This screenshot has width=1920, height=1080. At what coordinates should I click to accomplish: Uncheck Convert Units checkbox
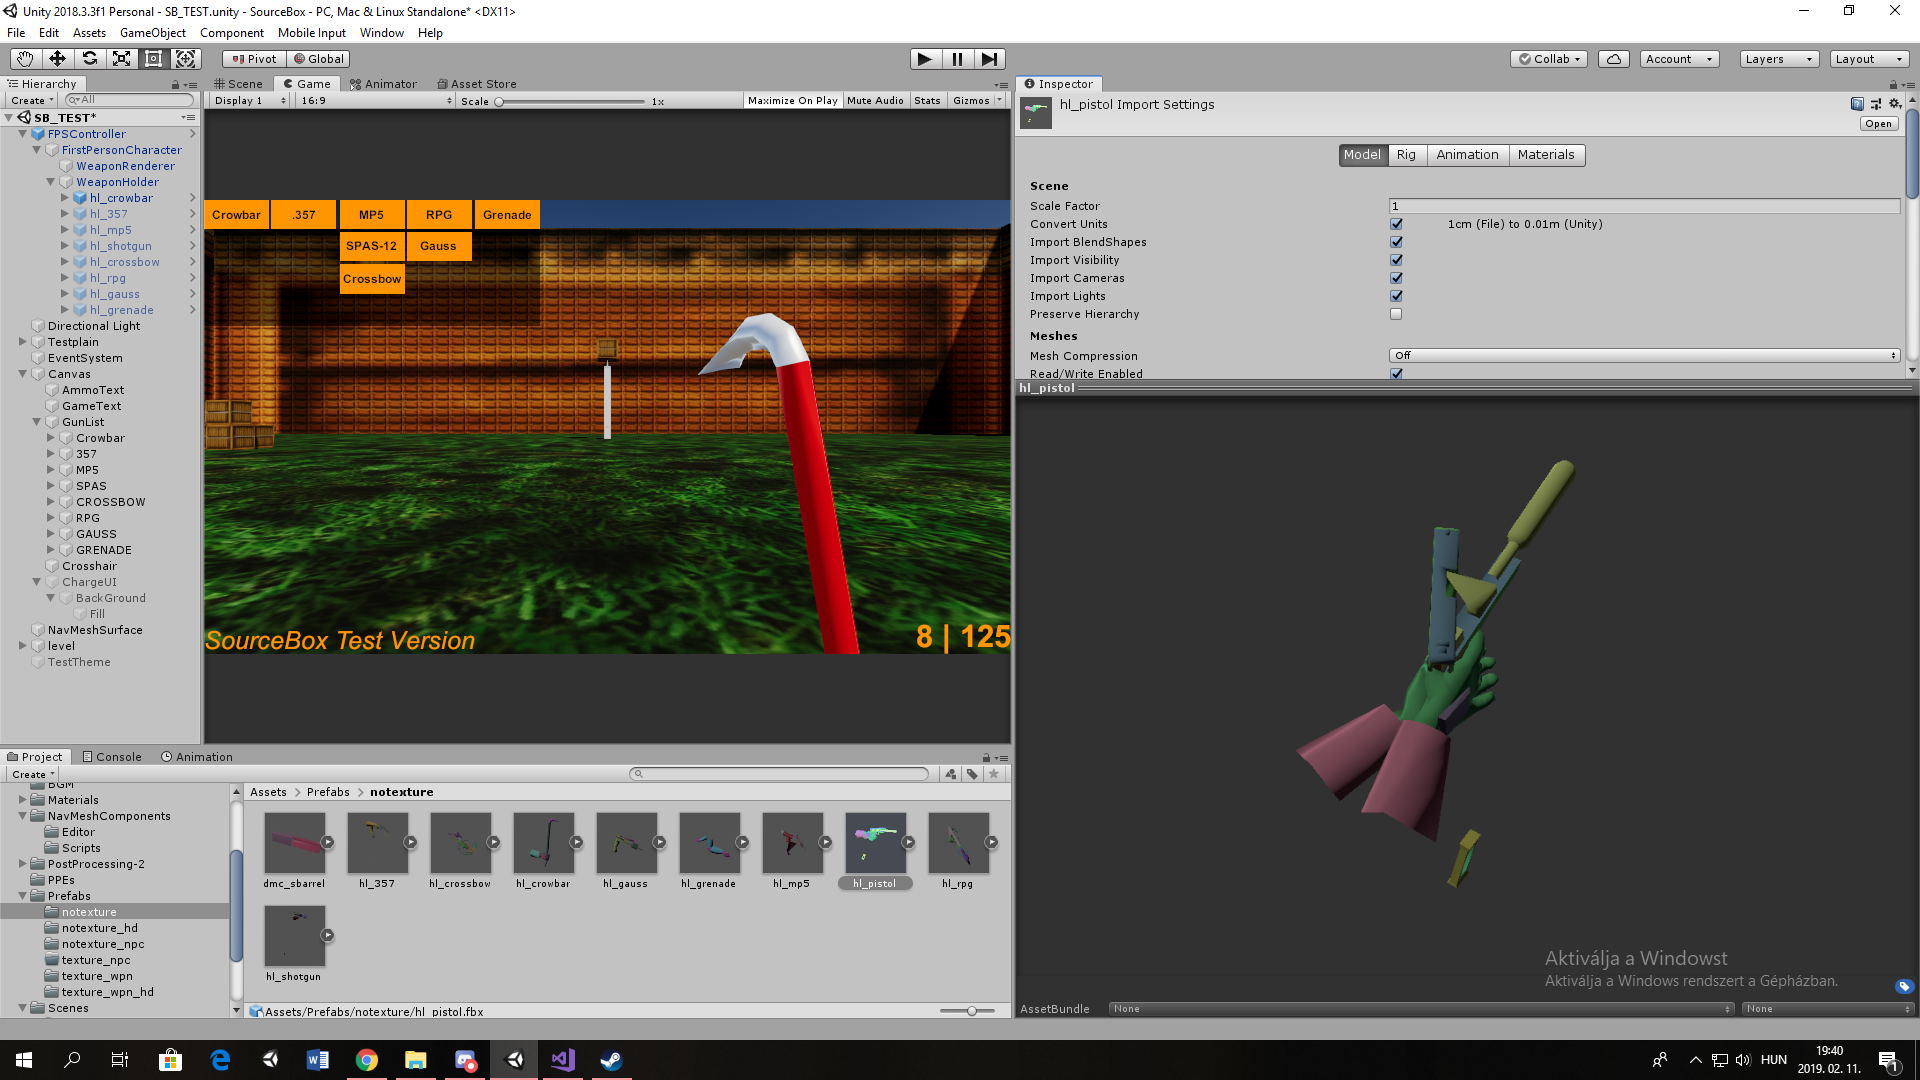coord(1396,224)
